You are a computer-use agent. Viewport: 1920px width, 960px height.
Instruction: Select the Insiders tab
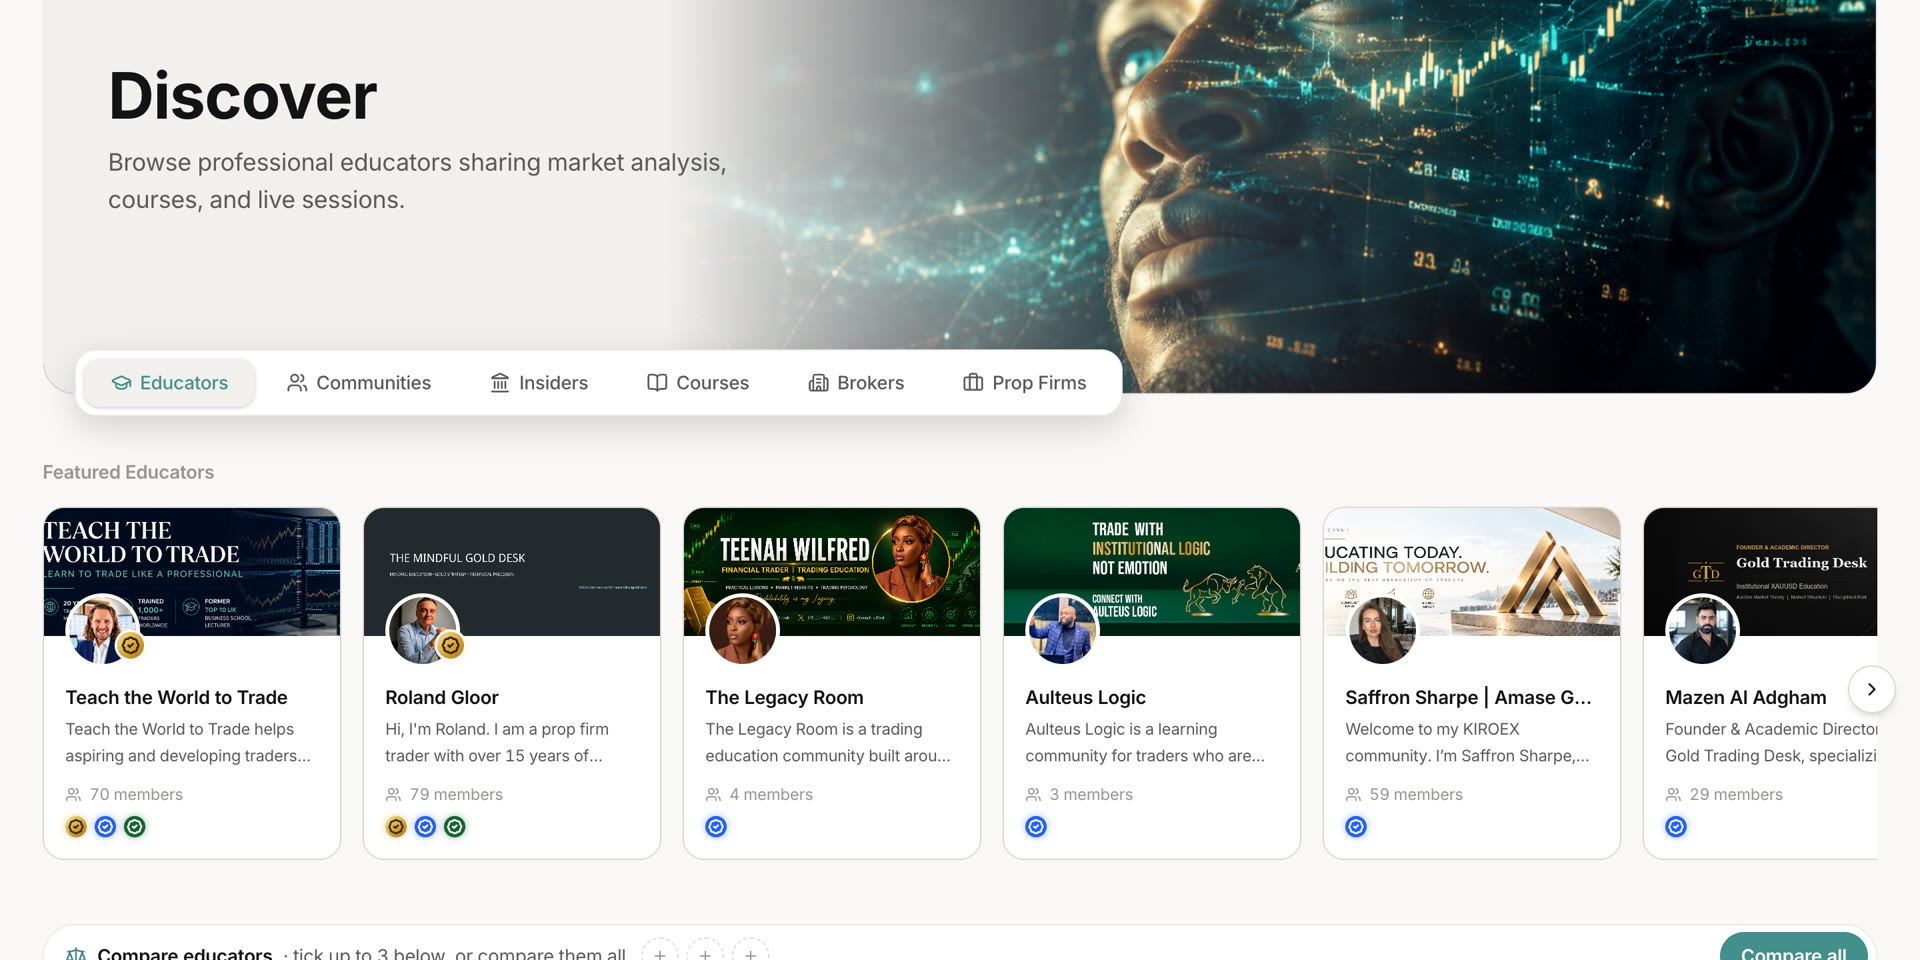[539, 383]
